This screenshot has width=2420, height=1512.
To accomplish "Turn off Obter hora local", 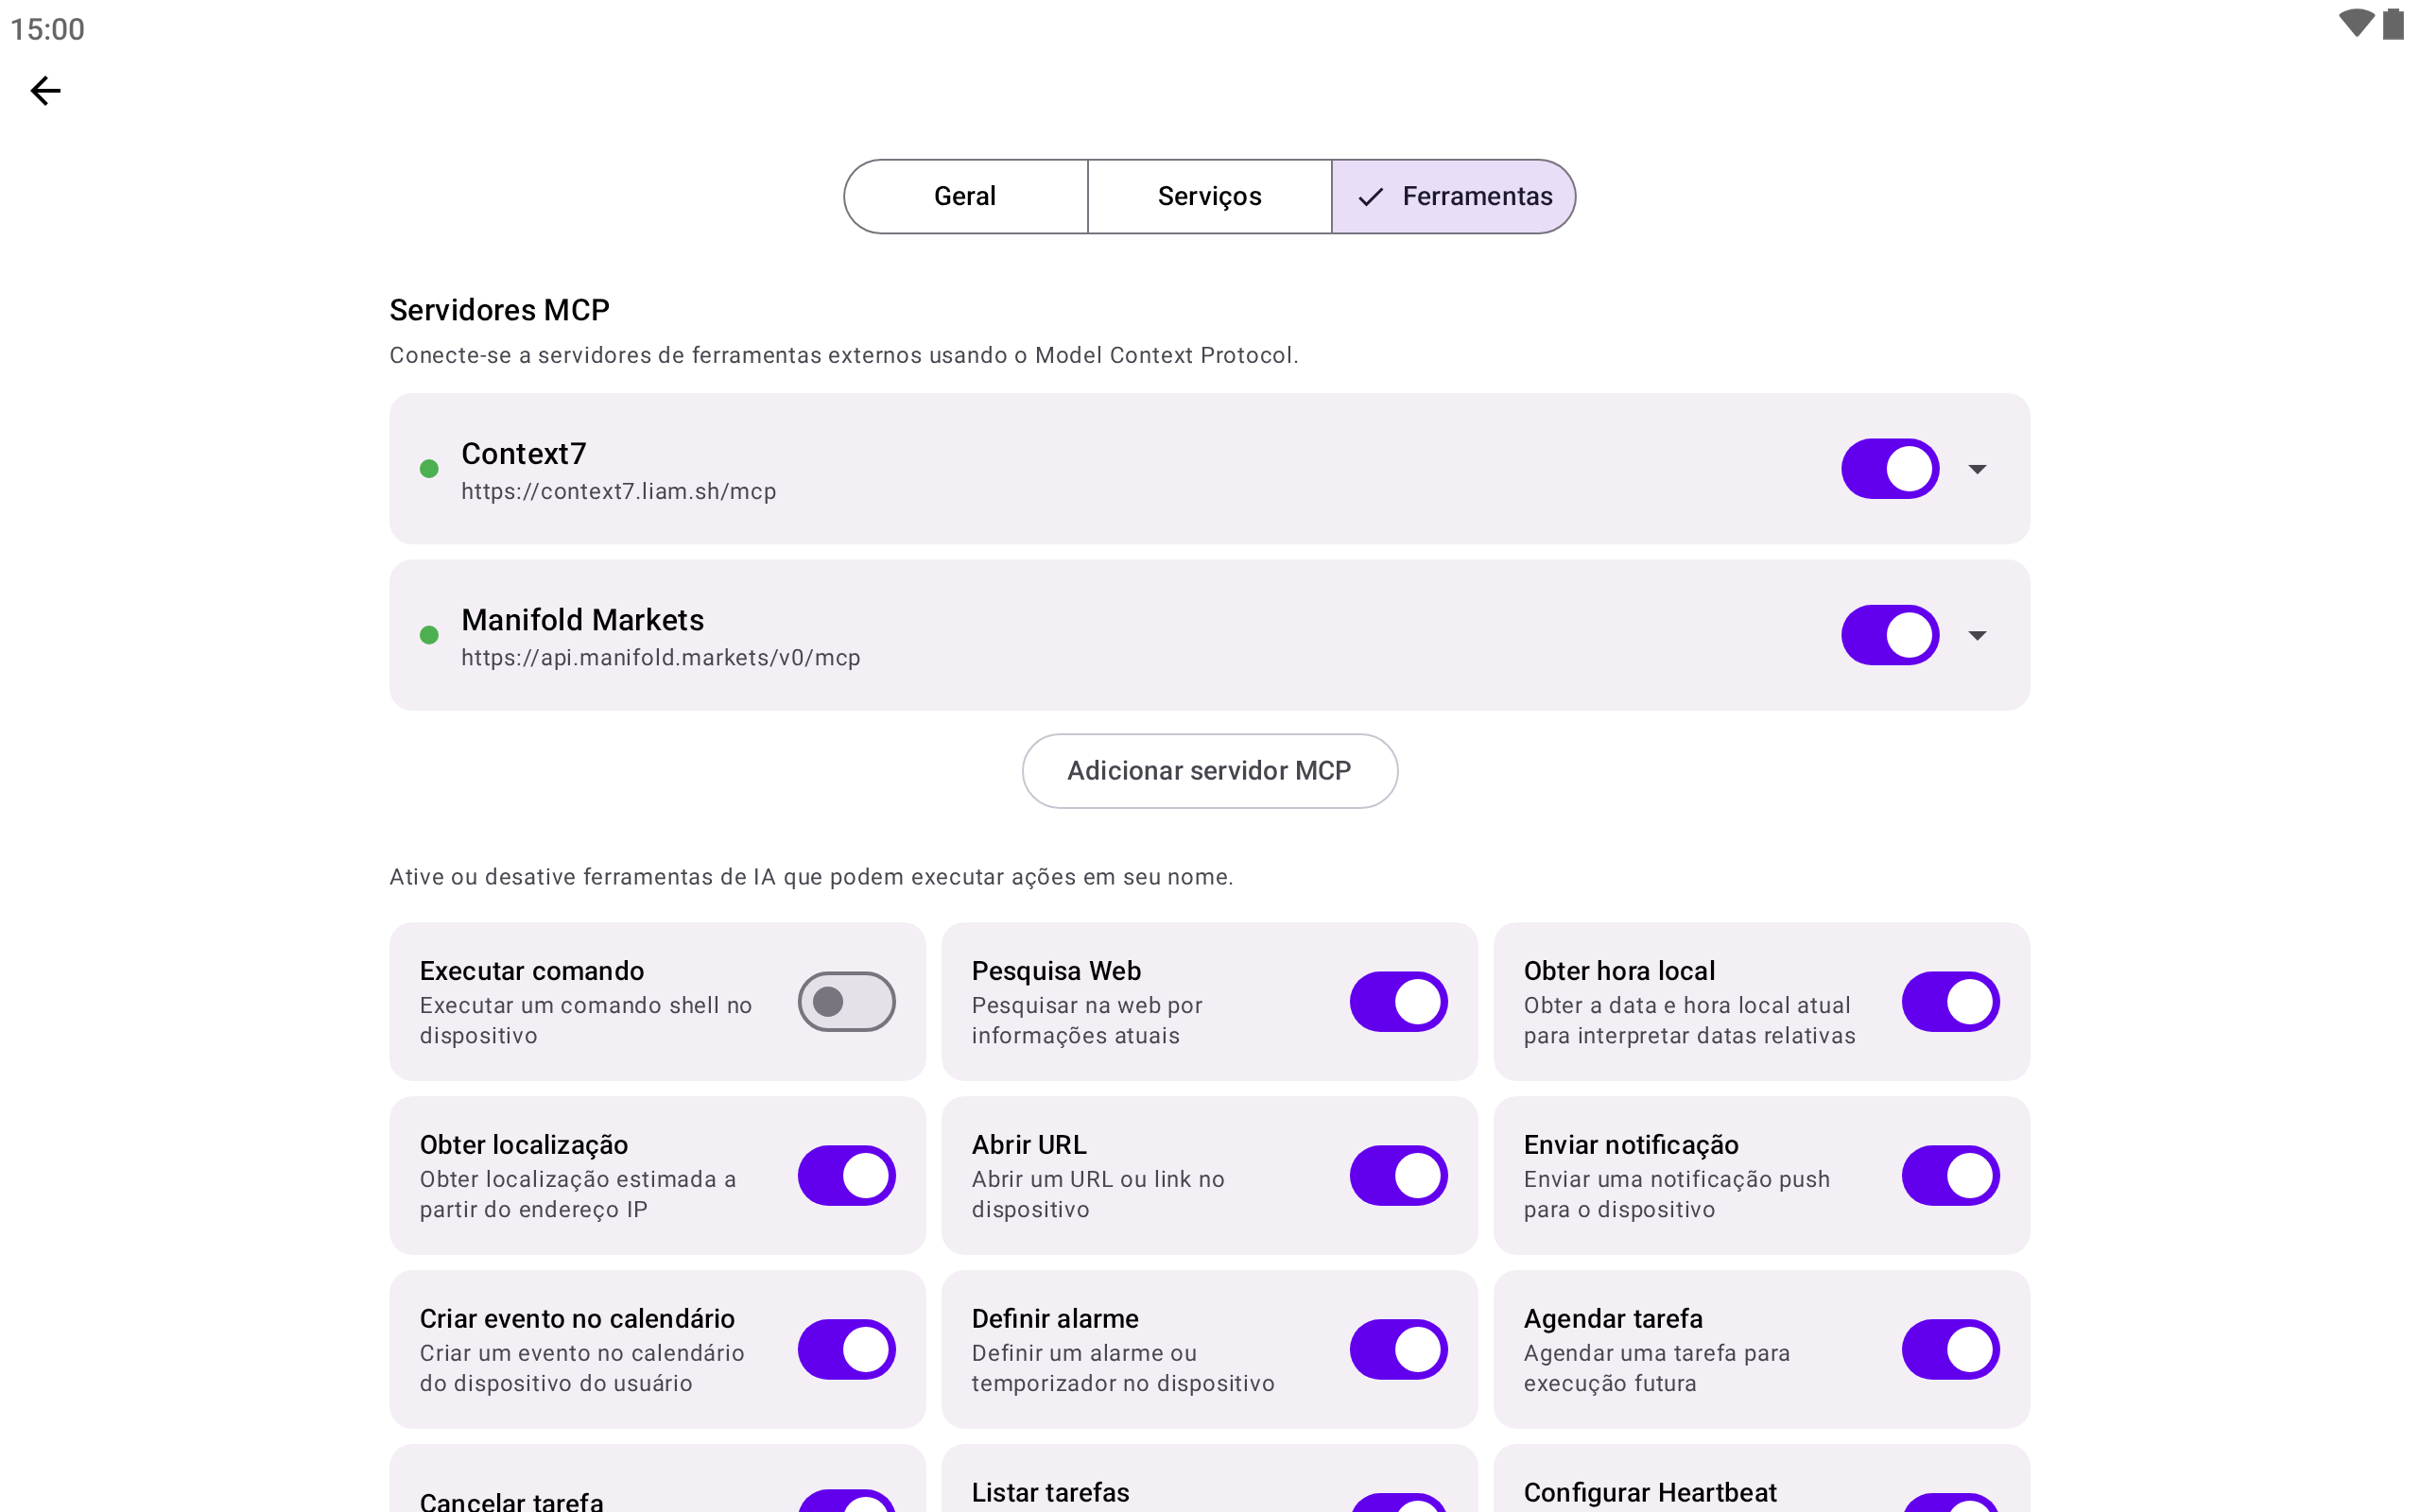I will 1950,1001.
